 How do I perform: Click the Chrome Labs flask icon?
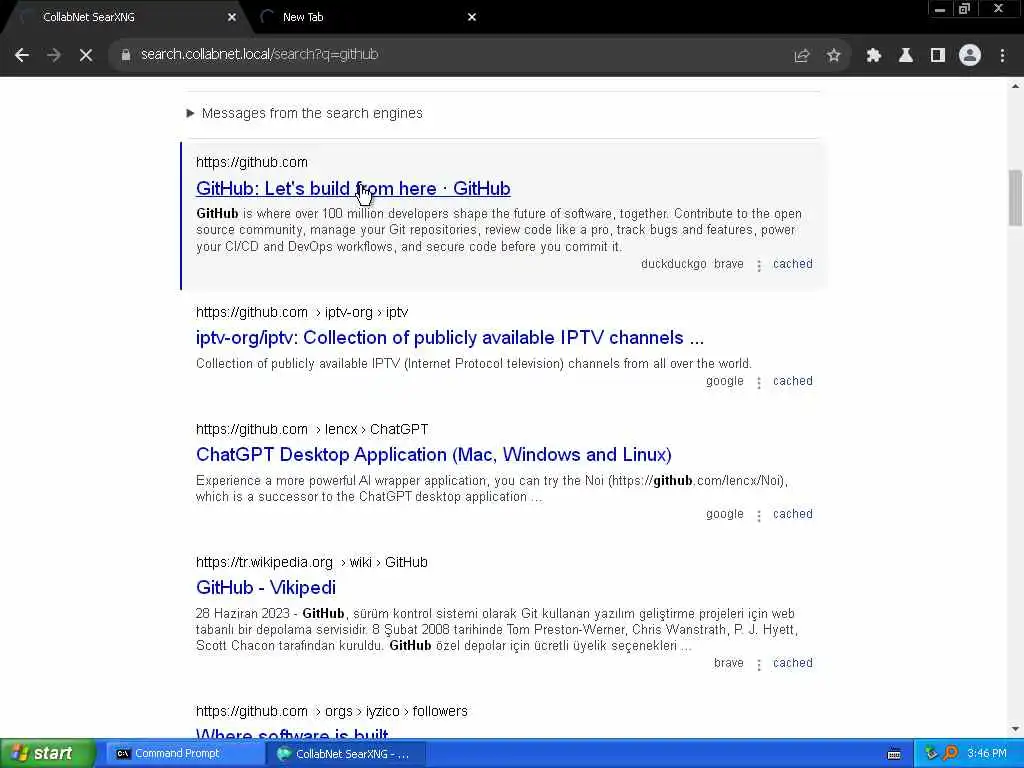coord(906,56)
